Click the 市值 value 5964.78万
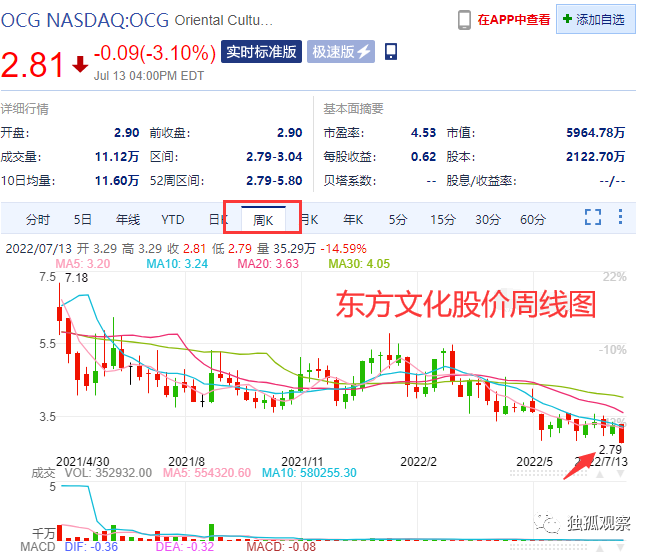Image resolution: width=651 pixels, height=552 pixels. (x=595, y=133)
